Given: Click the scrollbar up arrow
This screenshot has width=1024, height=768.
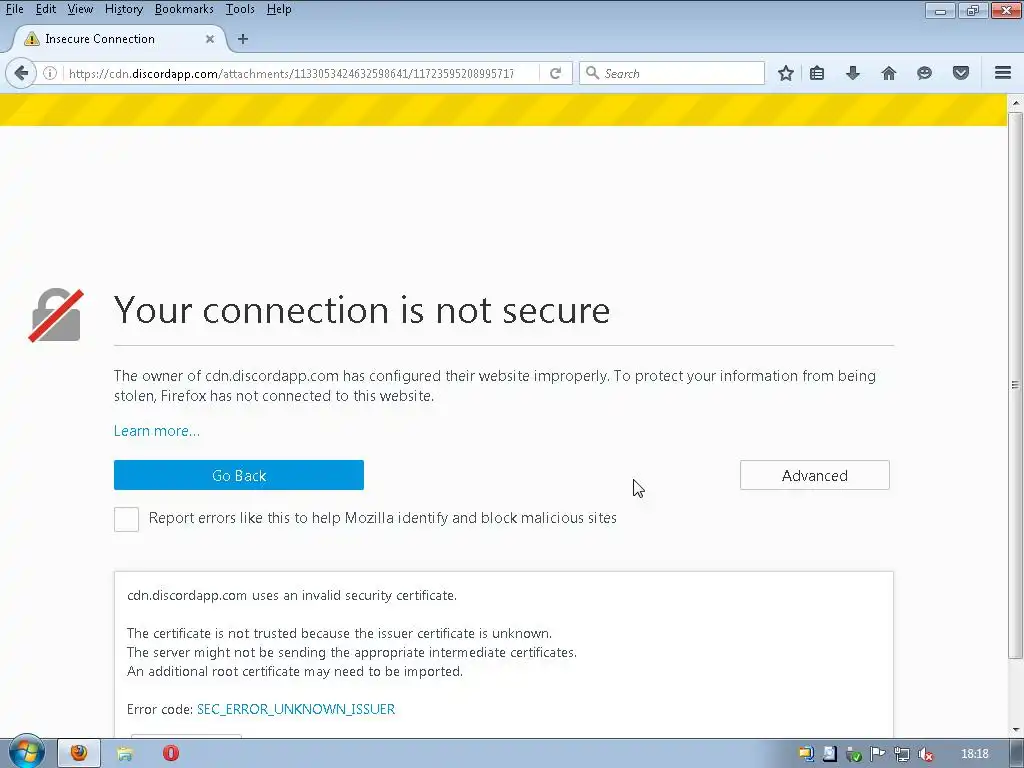Looking at the screenshot, I should (1016, 103).
